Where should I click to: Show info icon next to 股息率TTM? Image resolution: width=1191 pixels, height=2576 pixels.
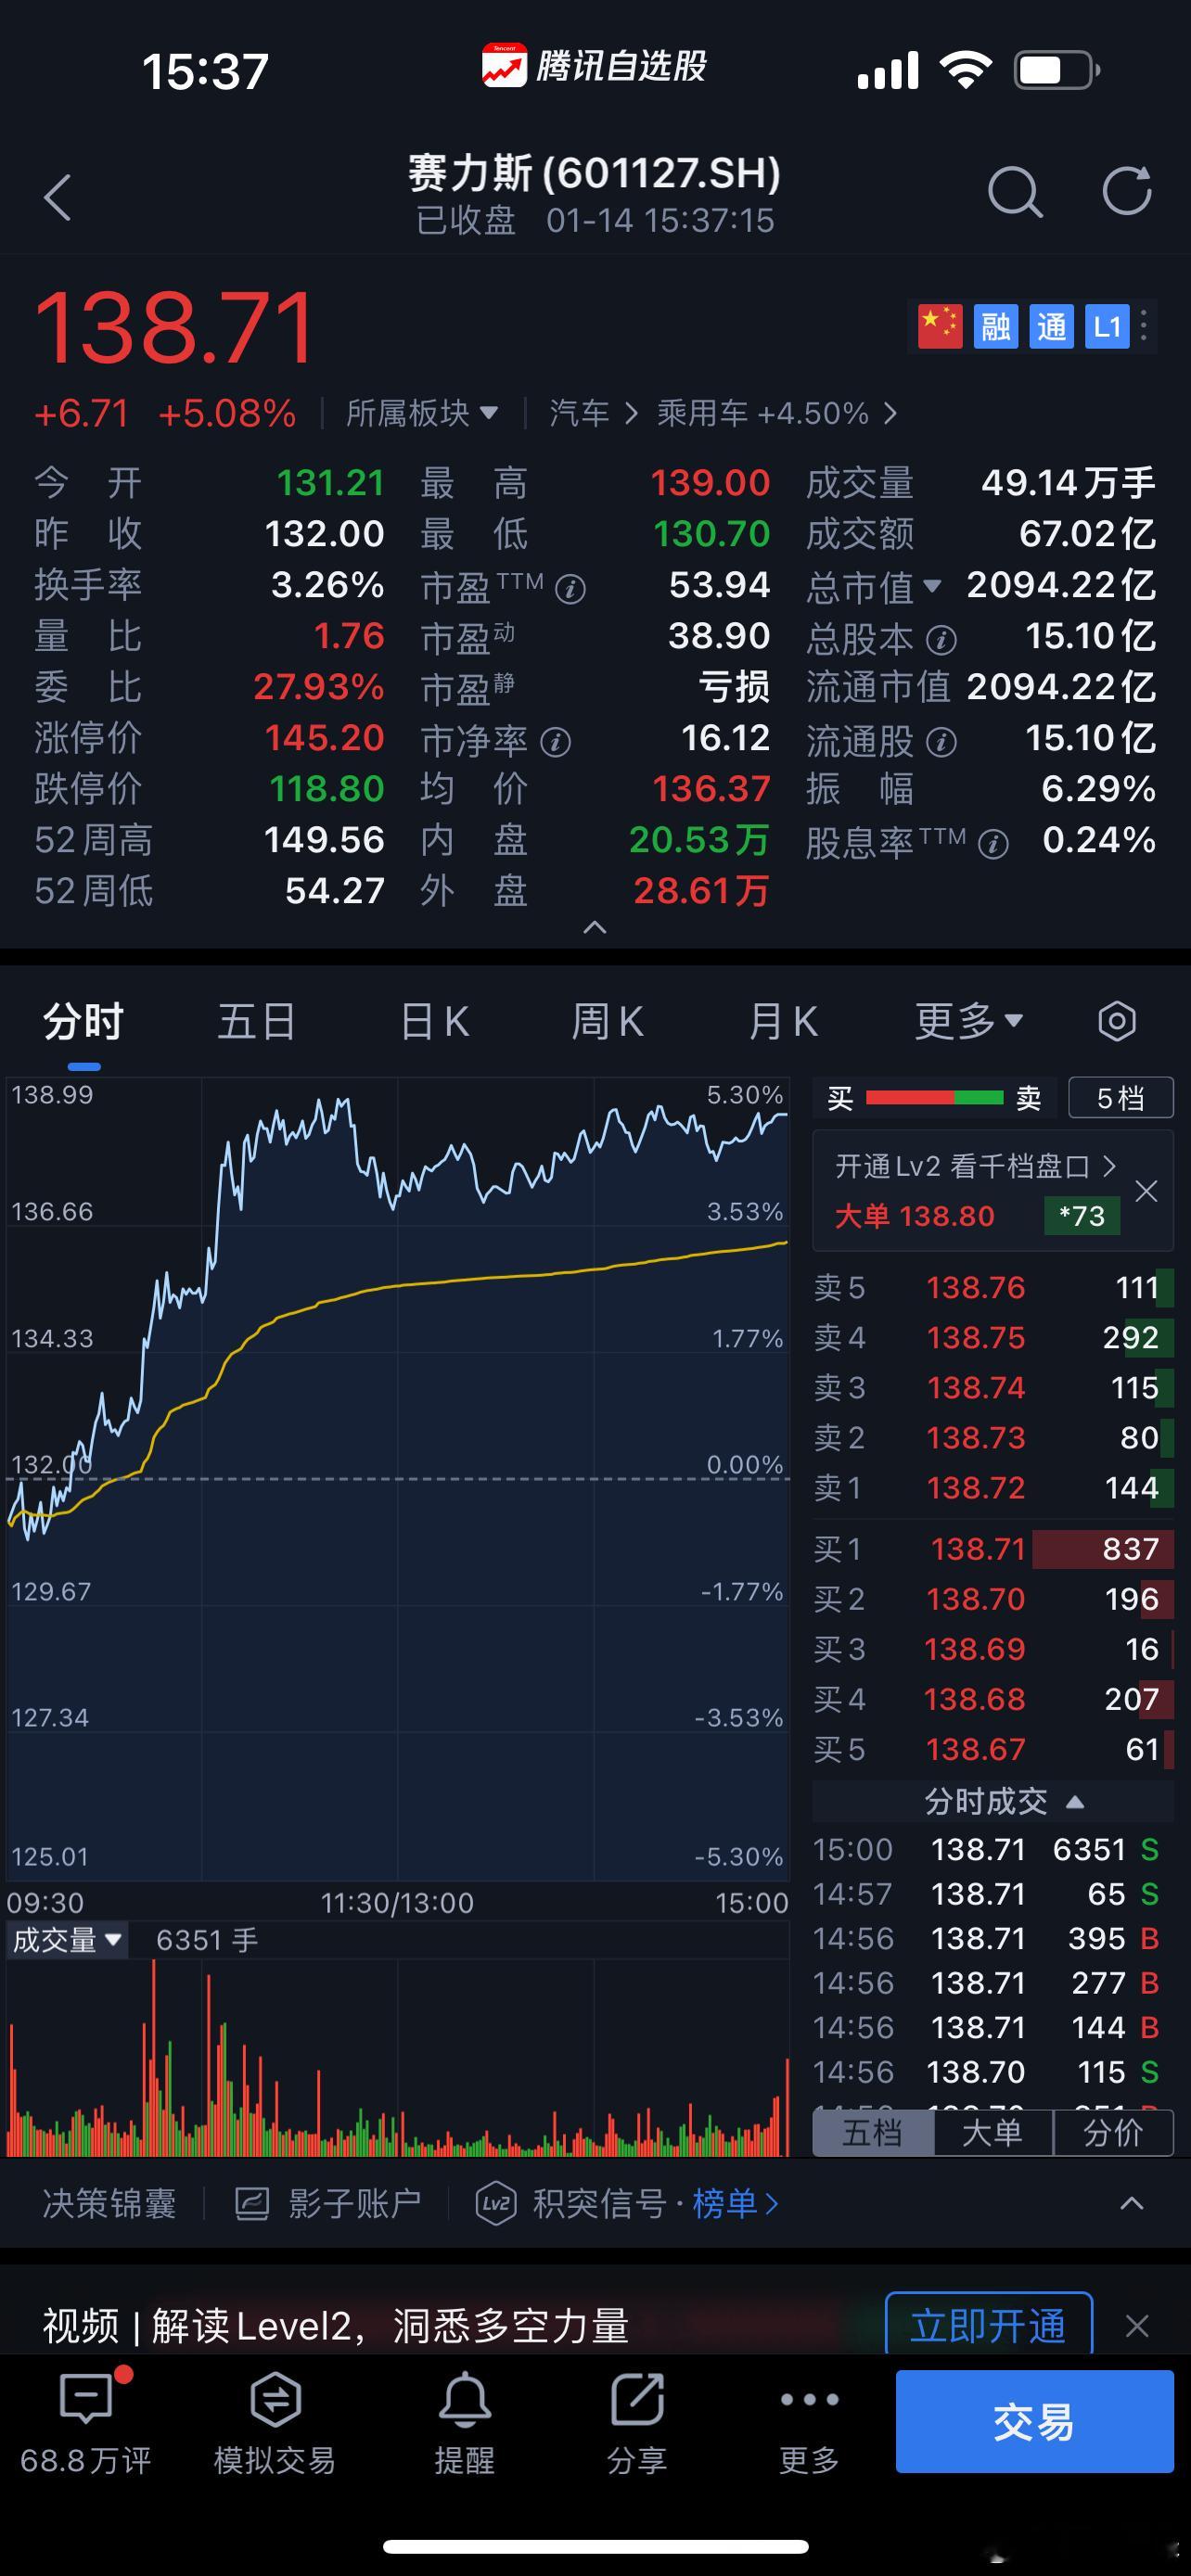993,844
